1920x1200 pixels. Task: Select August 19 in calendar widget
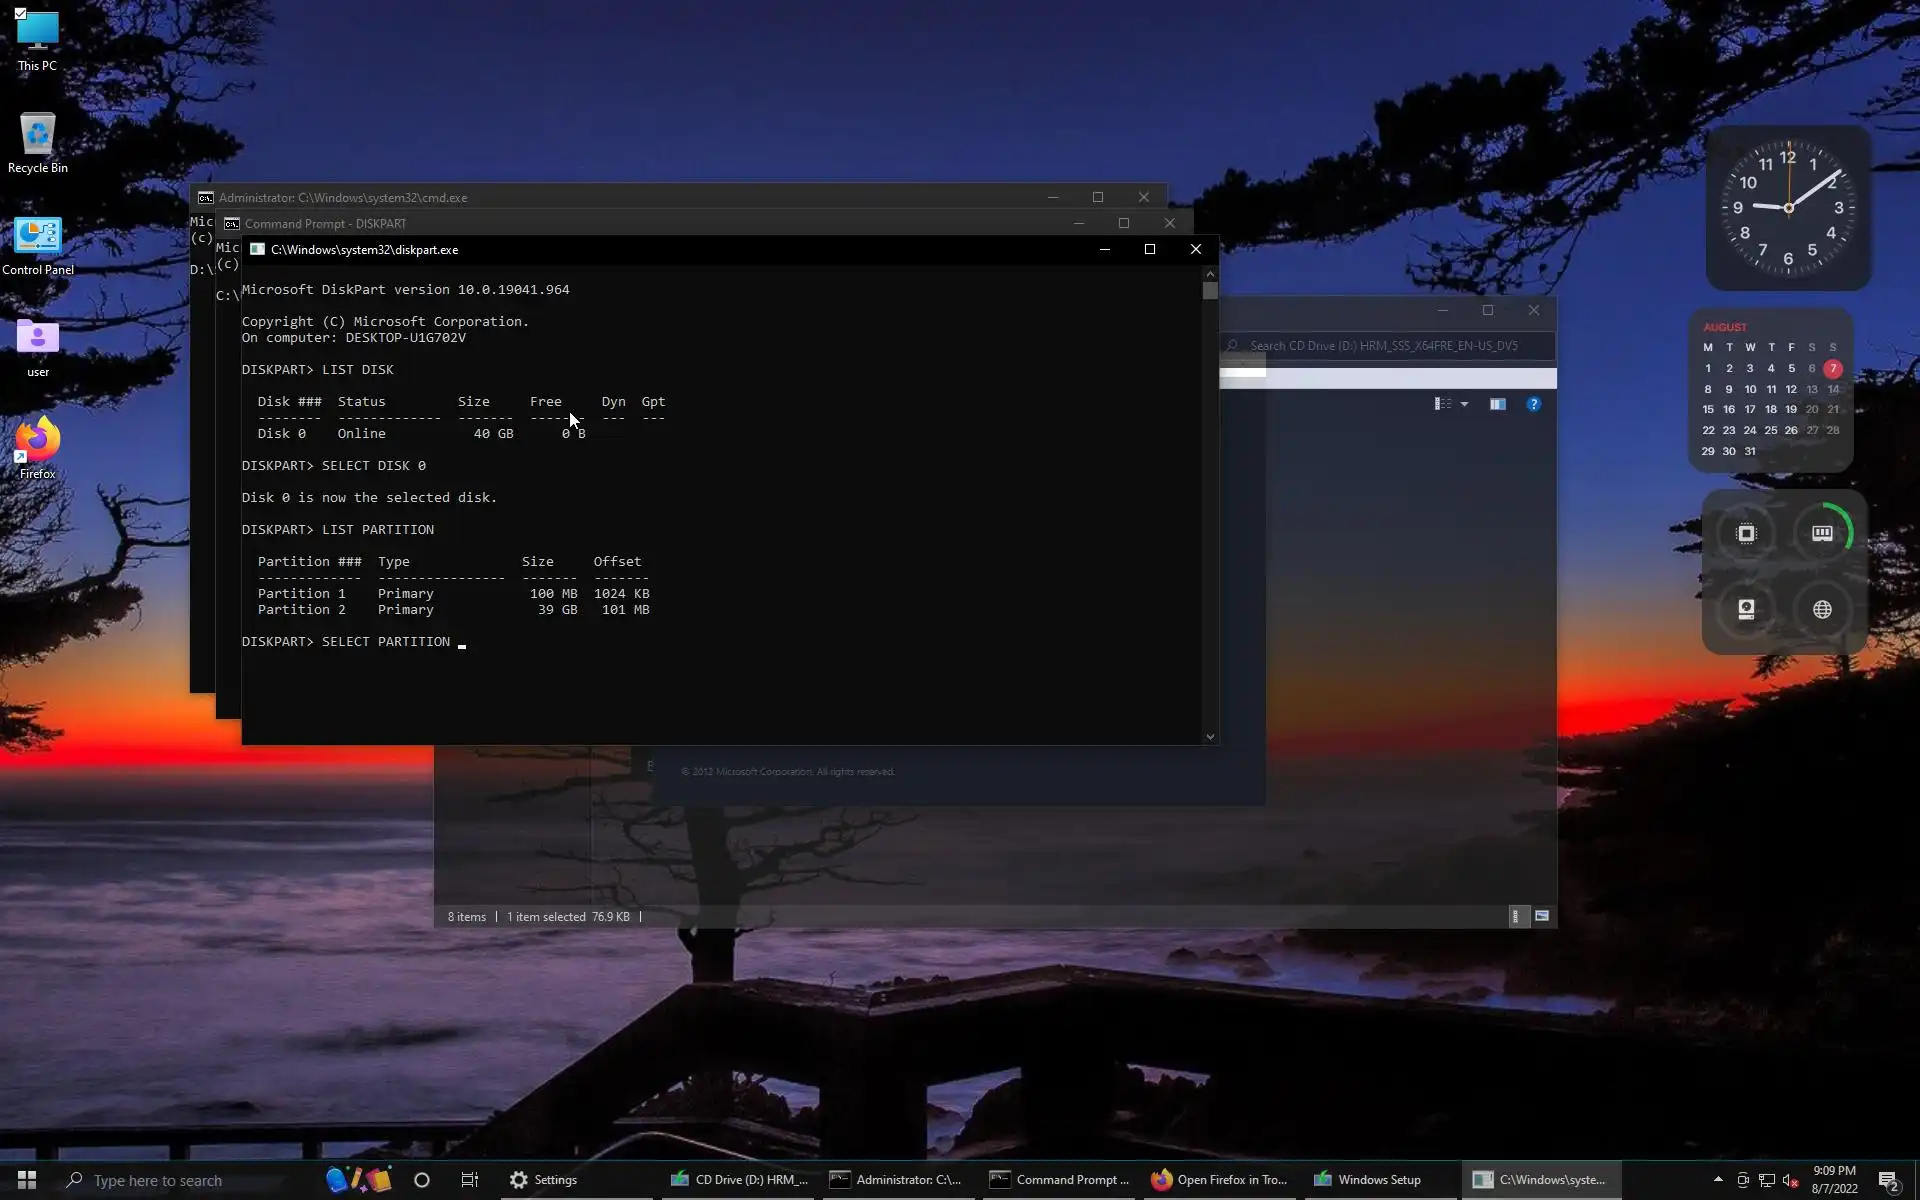[x=1791, y=409]
